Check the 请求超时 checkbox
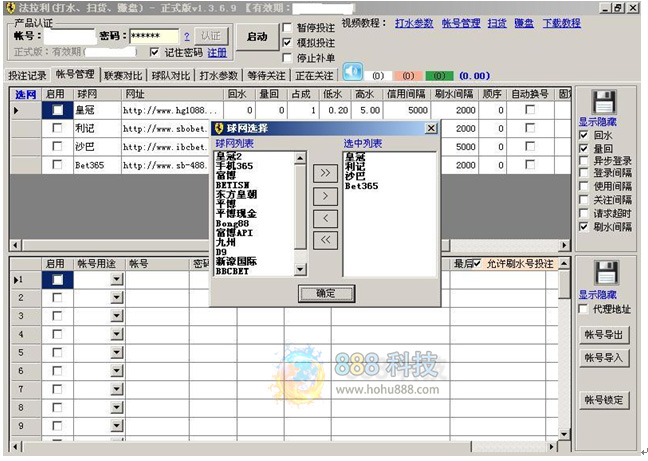The width and height of the screenshot is (648, 461). 584,214
